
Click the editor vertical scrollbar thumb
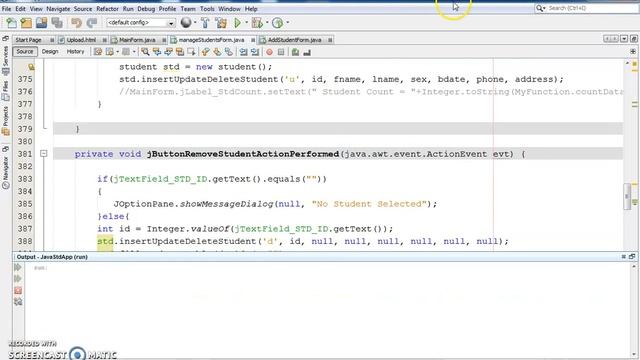pyautogui.click(x=627, y=197)
